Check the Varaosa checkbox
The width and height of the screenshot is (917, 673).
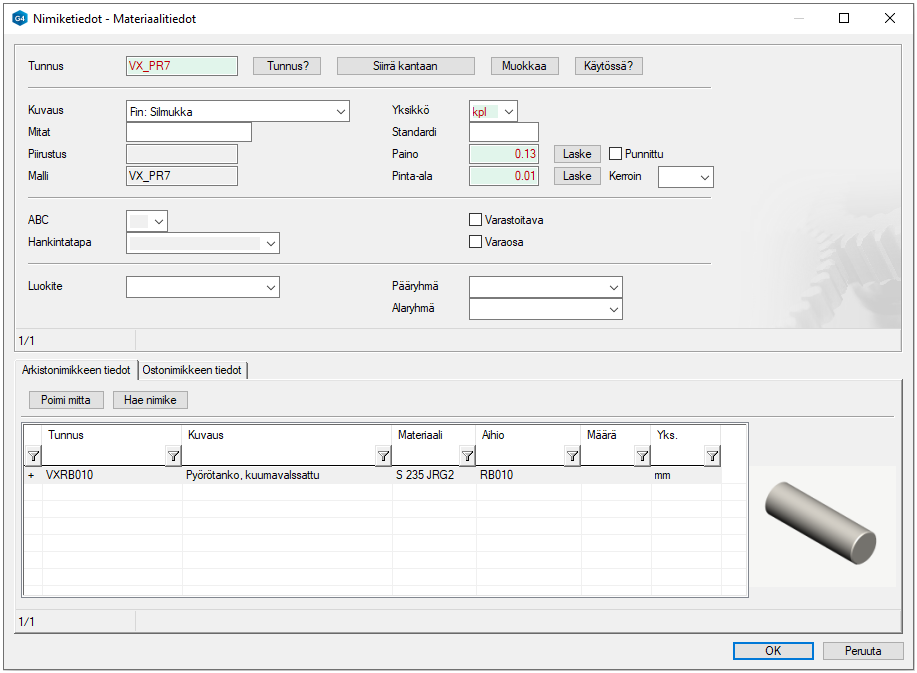tap(476, 241)
